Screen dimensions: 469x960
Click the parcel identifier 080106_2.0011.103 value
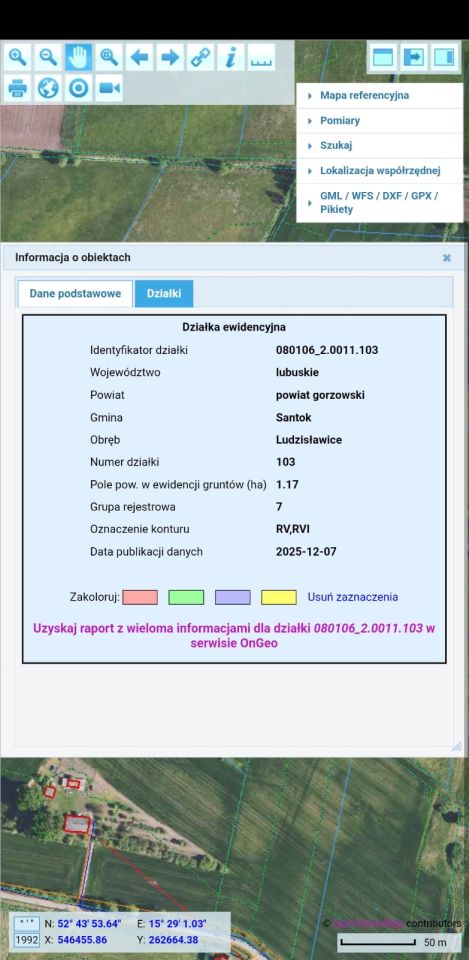coord(327,350)
